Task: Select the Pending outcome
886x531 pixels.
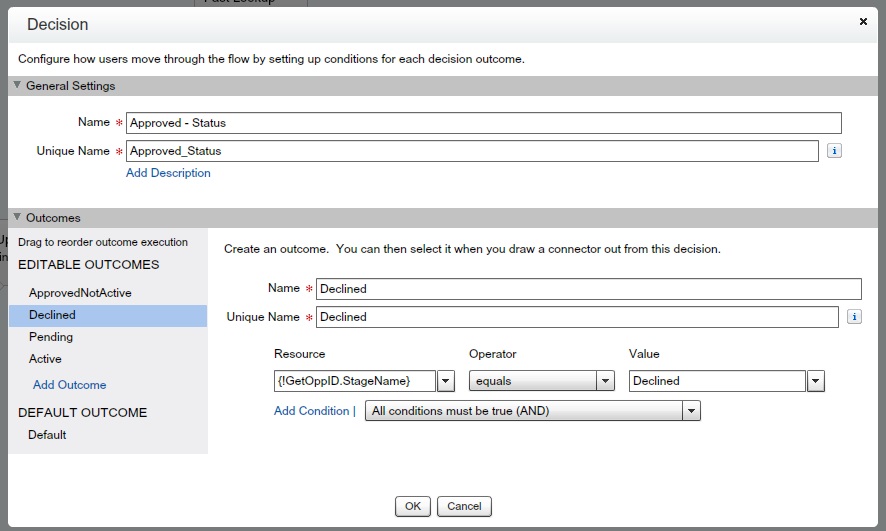Action: pos(51,337)
